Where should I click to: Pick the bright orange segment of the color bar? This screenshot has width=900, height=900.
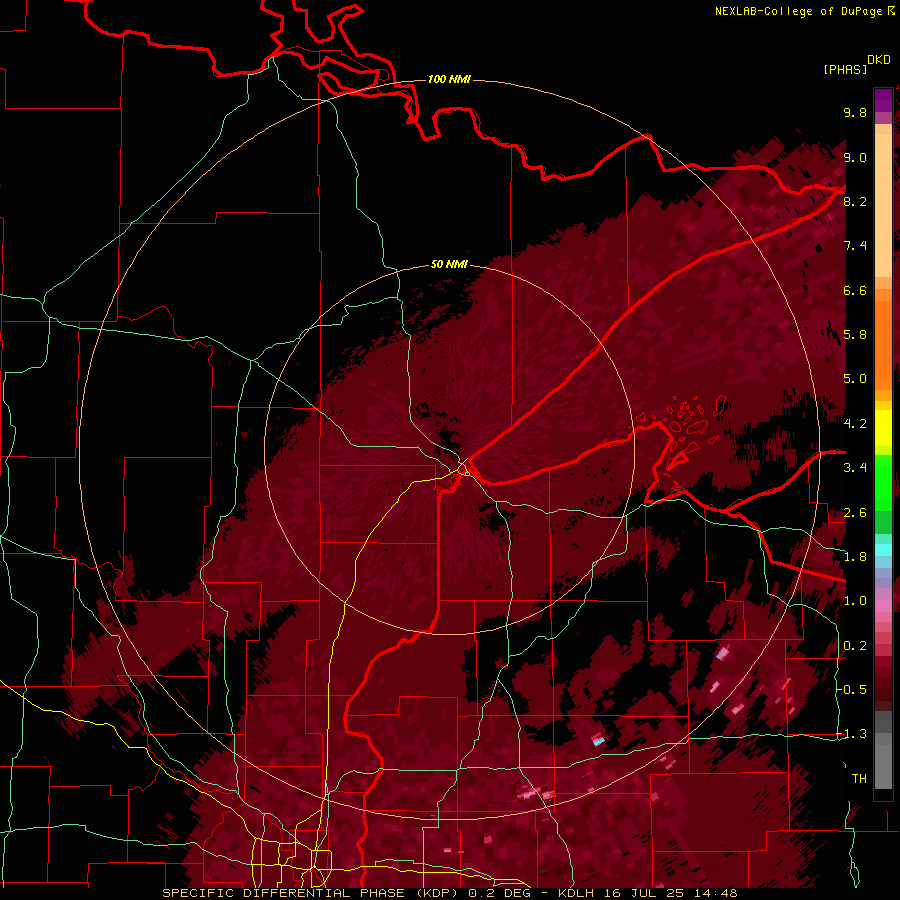[883, 346]
